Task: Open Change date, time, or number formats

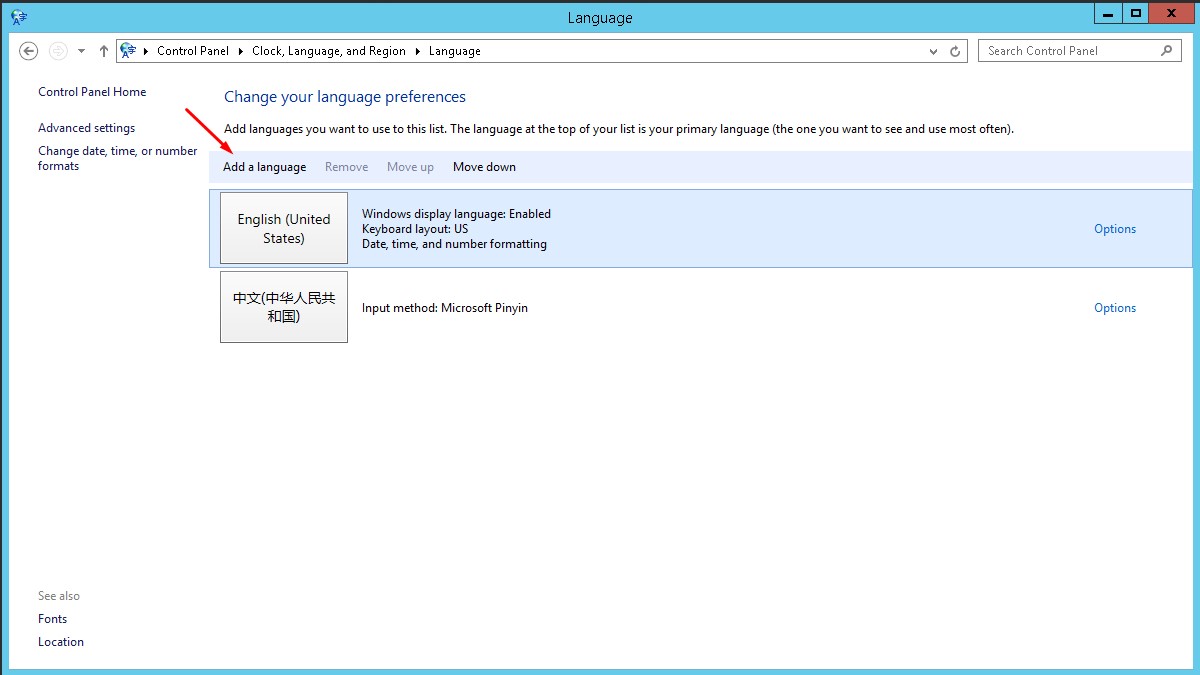Action: tap(117, 158)
